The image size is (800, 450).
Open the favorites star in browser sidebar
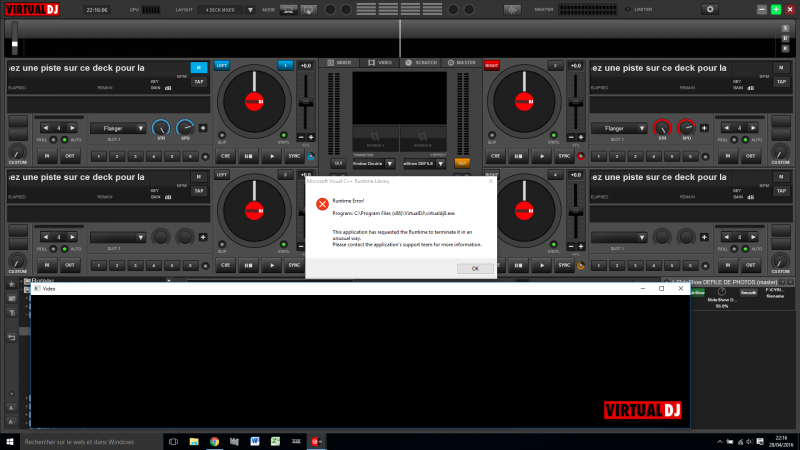[x=12, y=284]
